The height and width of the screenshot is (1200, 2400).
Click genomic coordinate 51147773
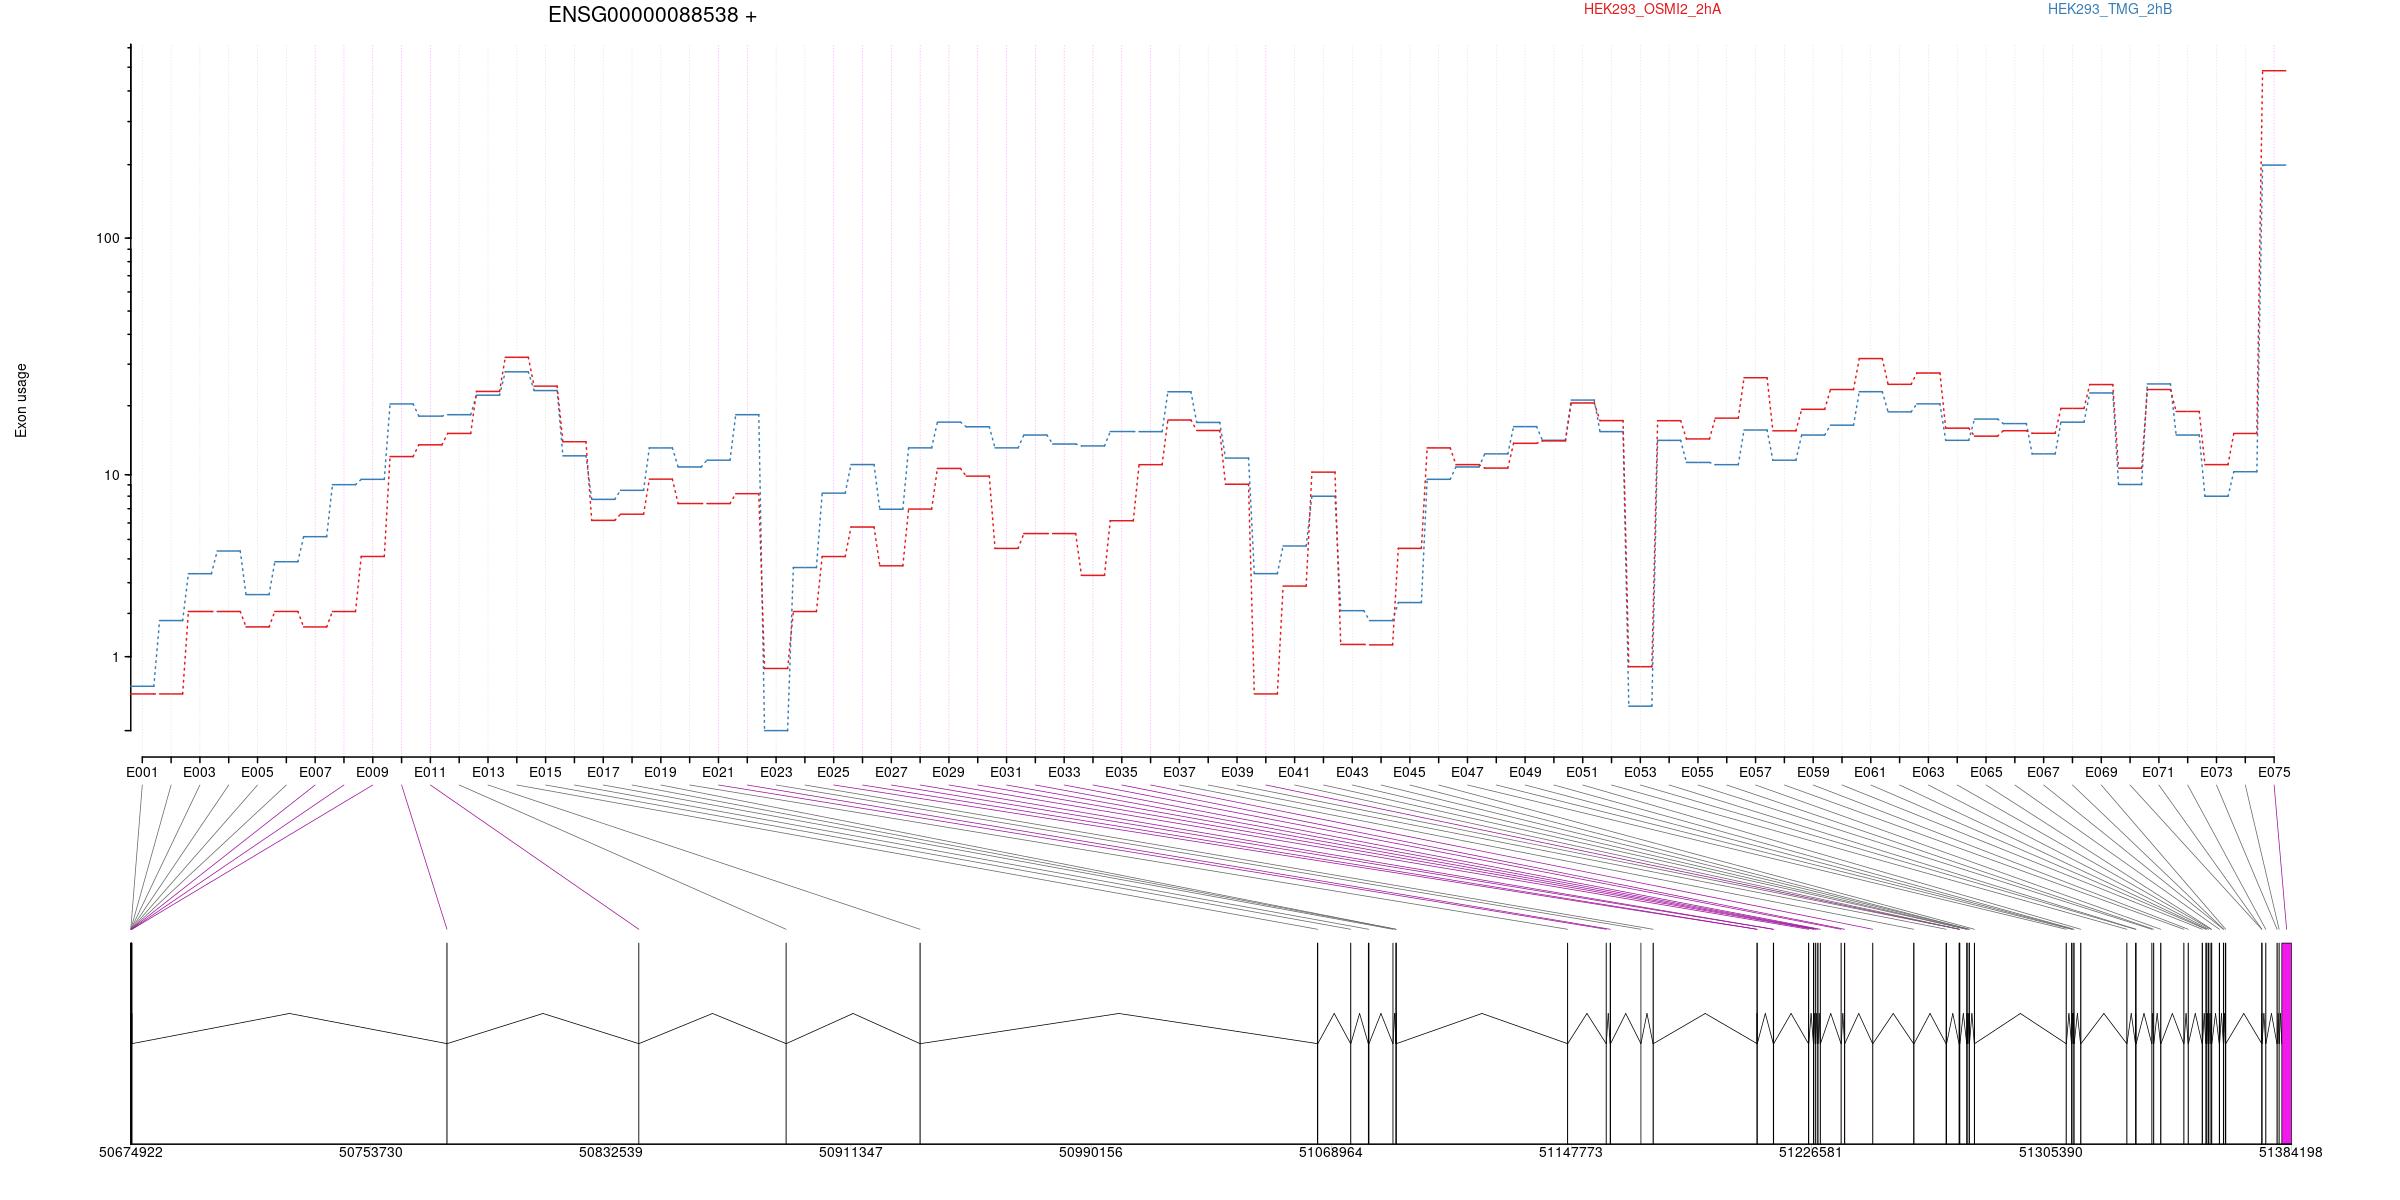tap(1570, 1152)
